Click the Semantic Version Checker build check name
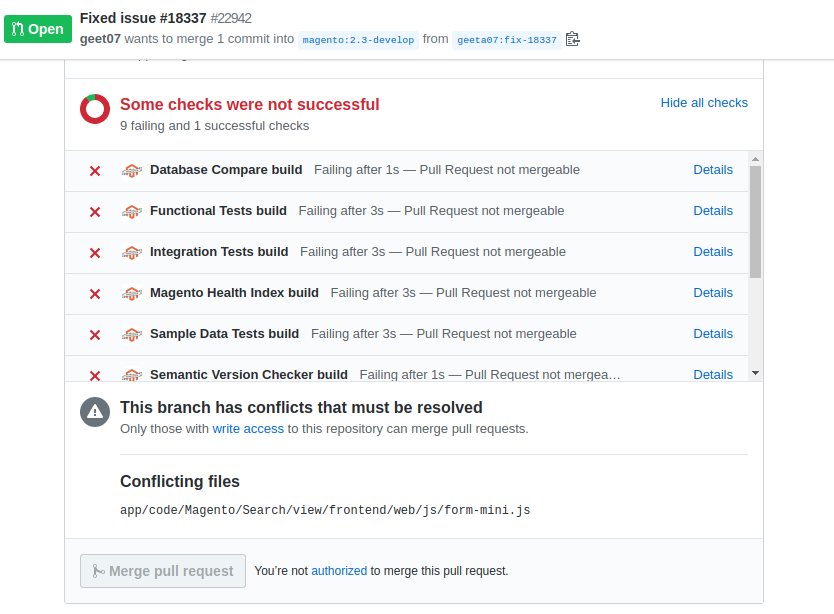Screen dimensions: 834x614 click(249, 375)
